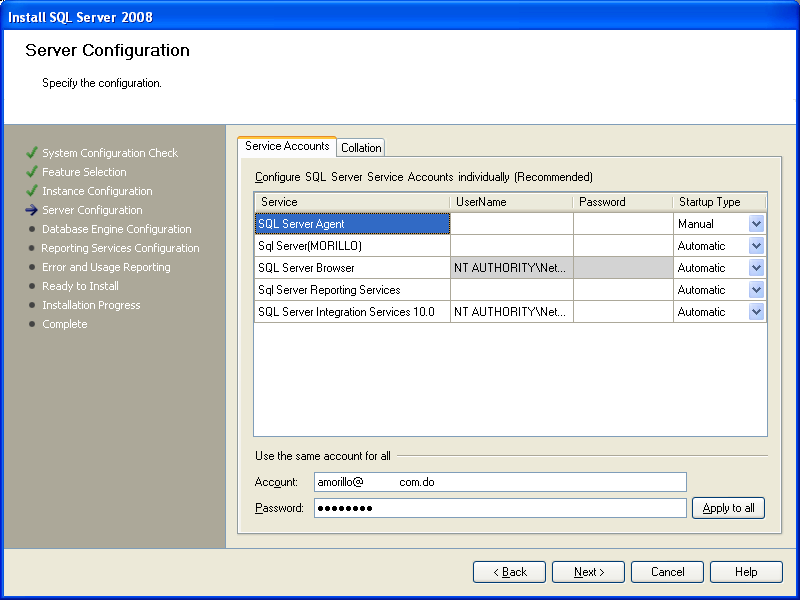Select Sql Server Reporting Services row
Screen dimensions: 800x600
pos(352,290)
